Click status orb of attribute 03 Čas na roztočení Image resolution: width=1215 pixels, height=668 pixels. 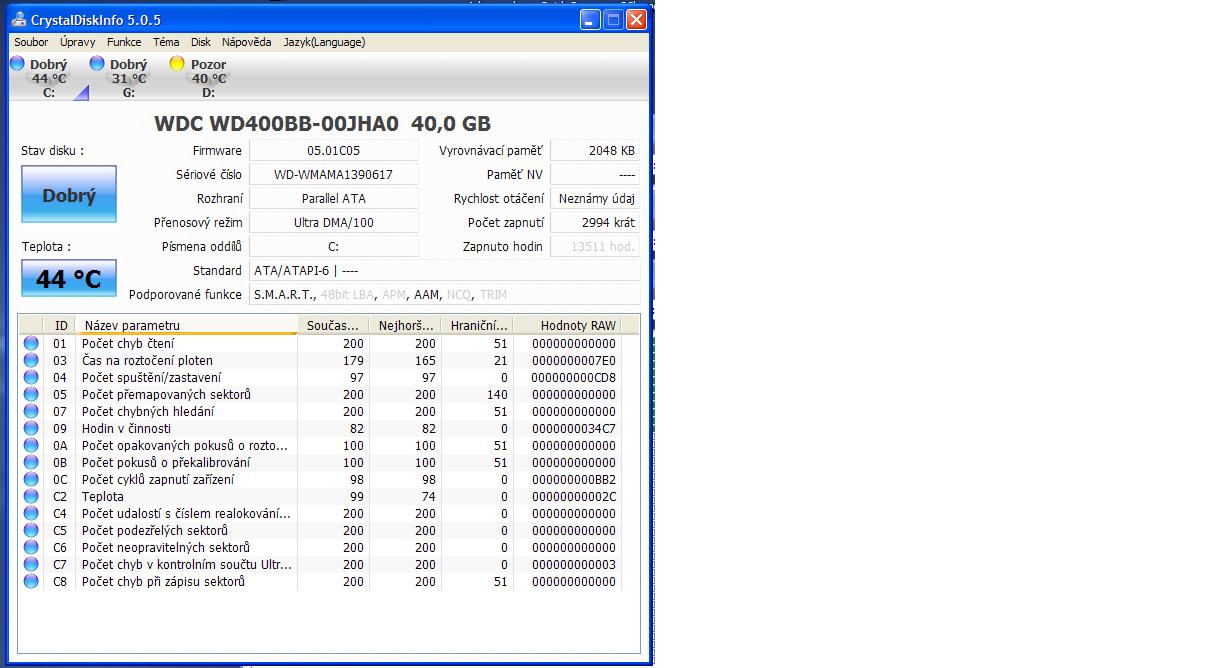pos(31,360)
